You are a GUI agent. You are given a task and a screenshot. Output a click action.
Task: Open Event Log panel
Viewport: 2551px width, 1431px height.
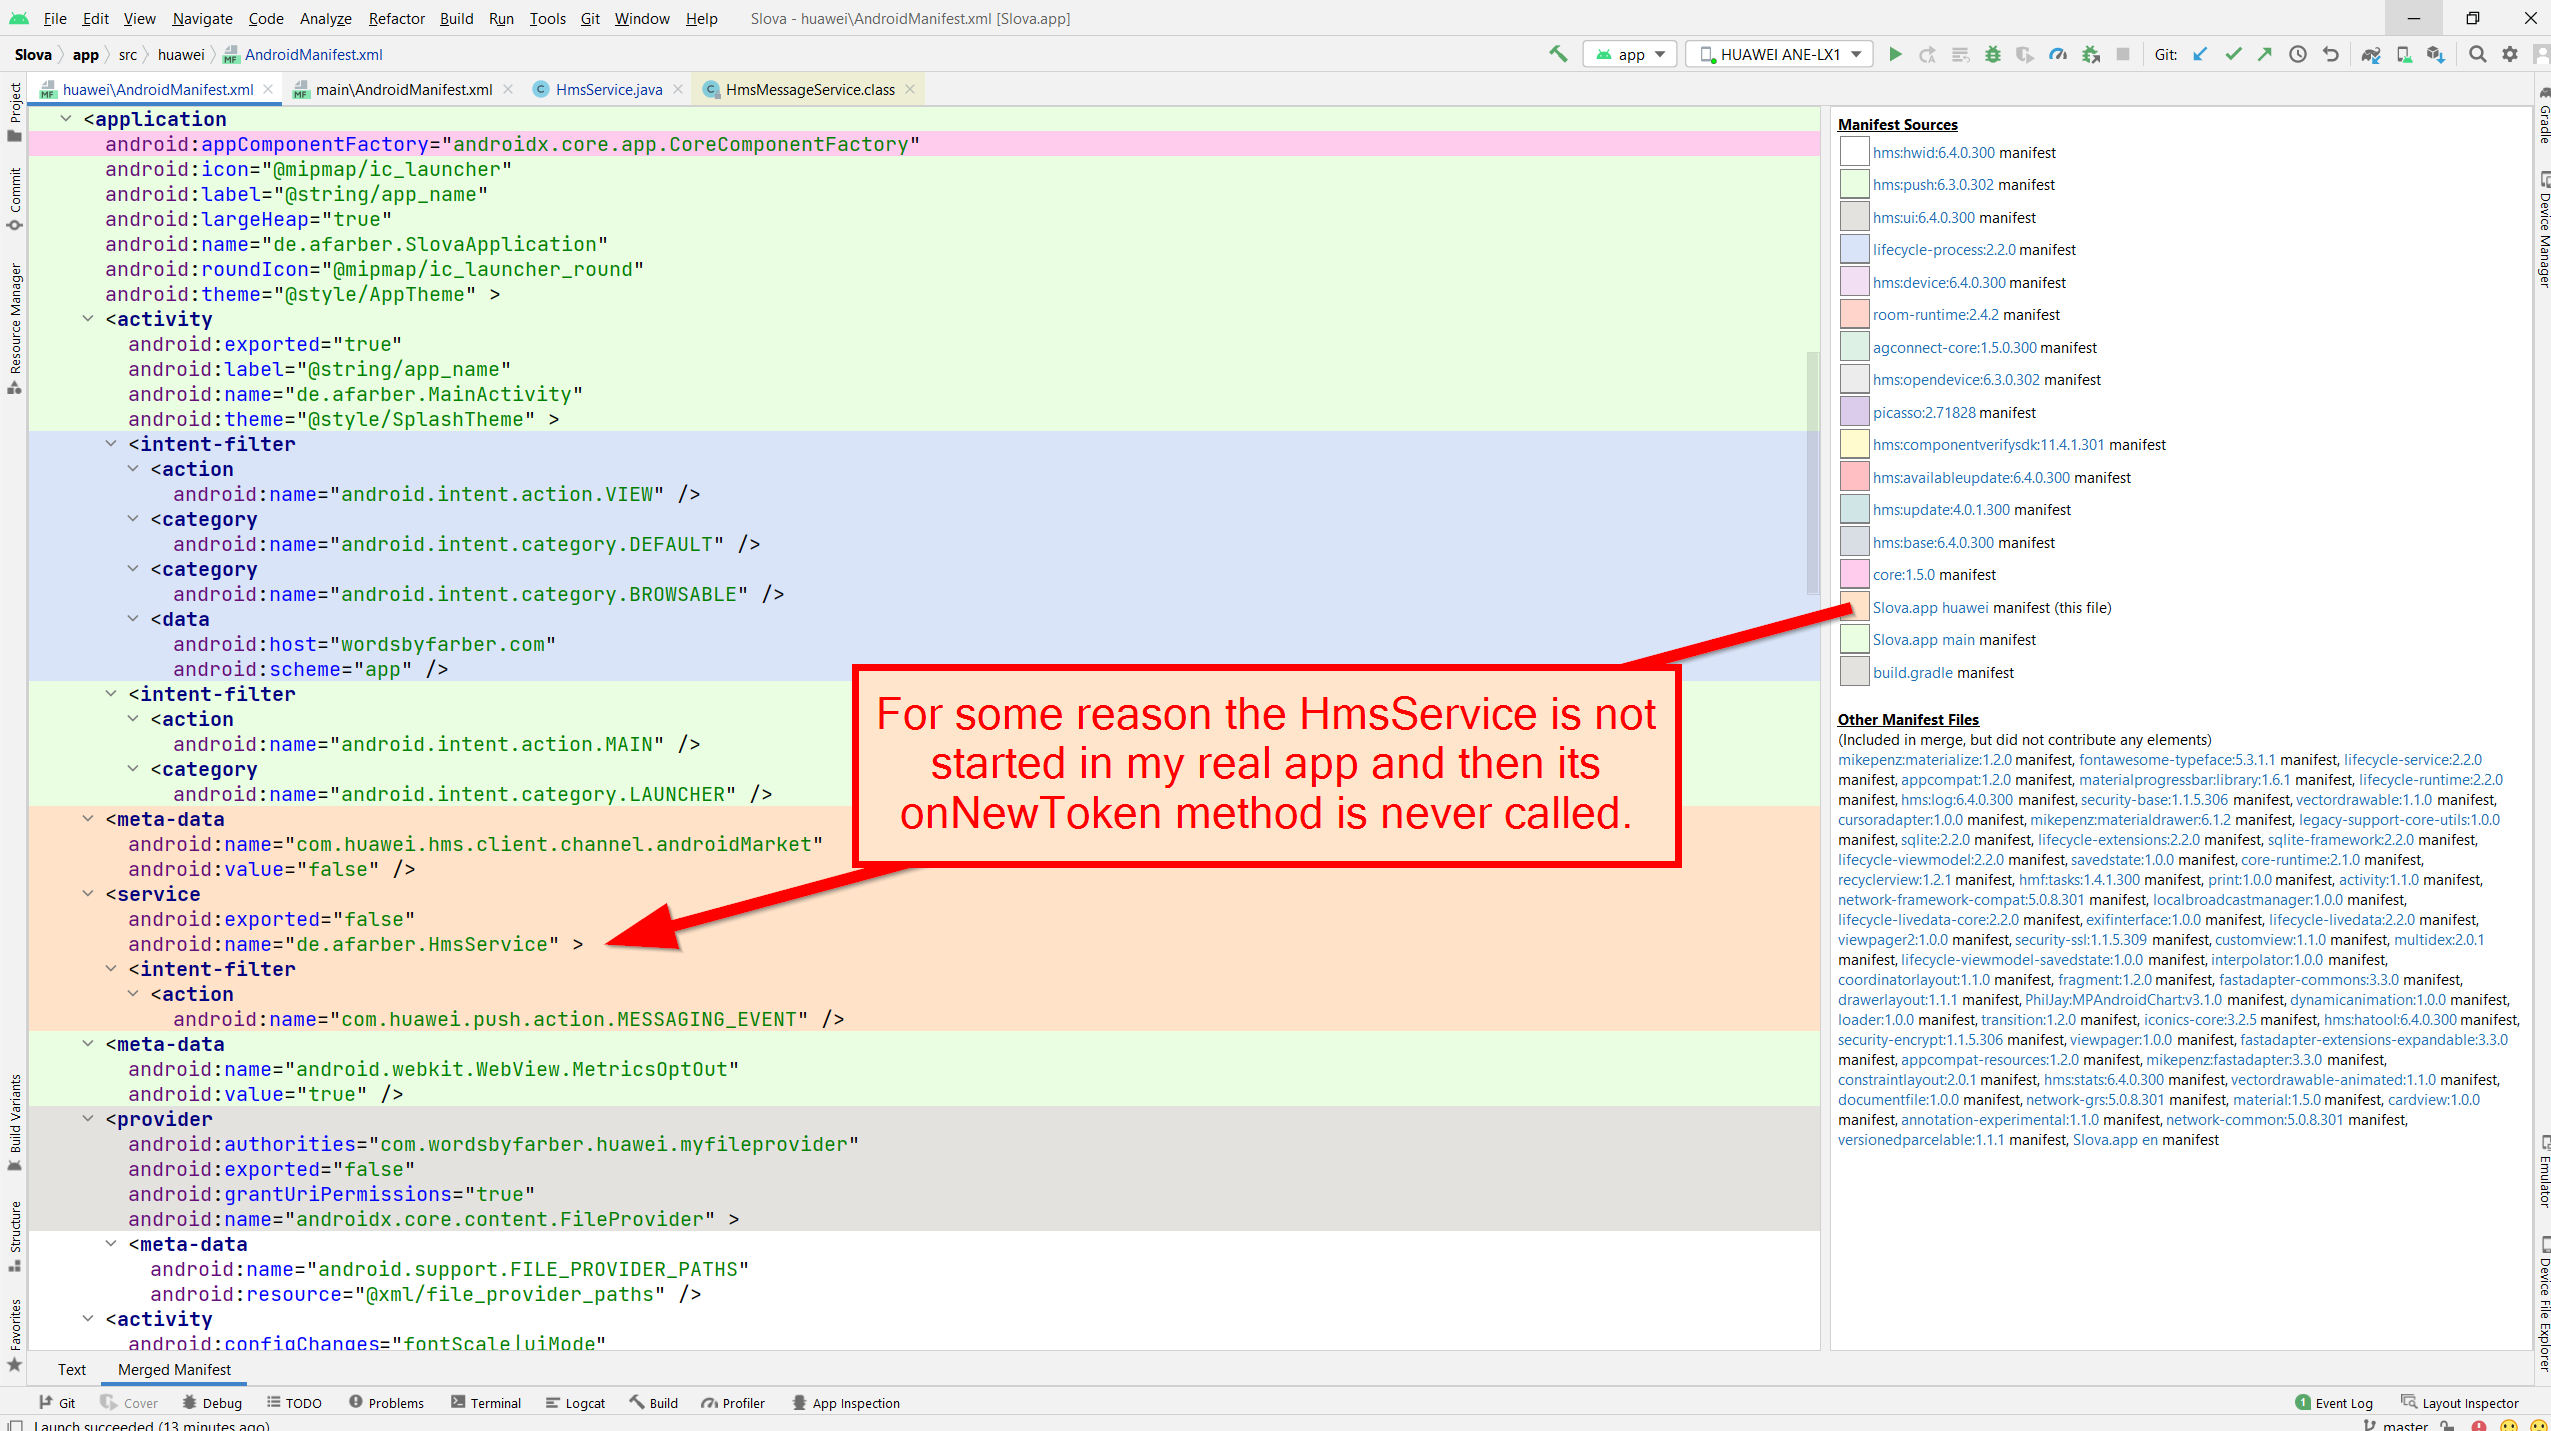(2334, 1403)
